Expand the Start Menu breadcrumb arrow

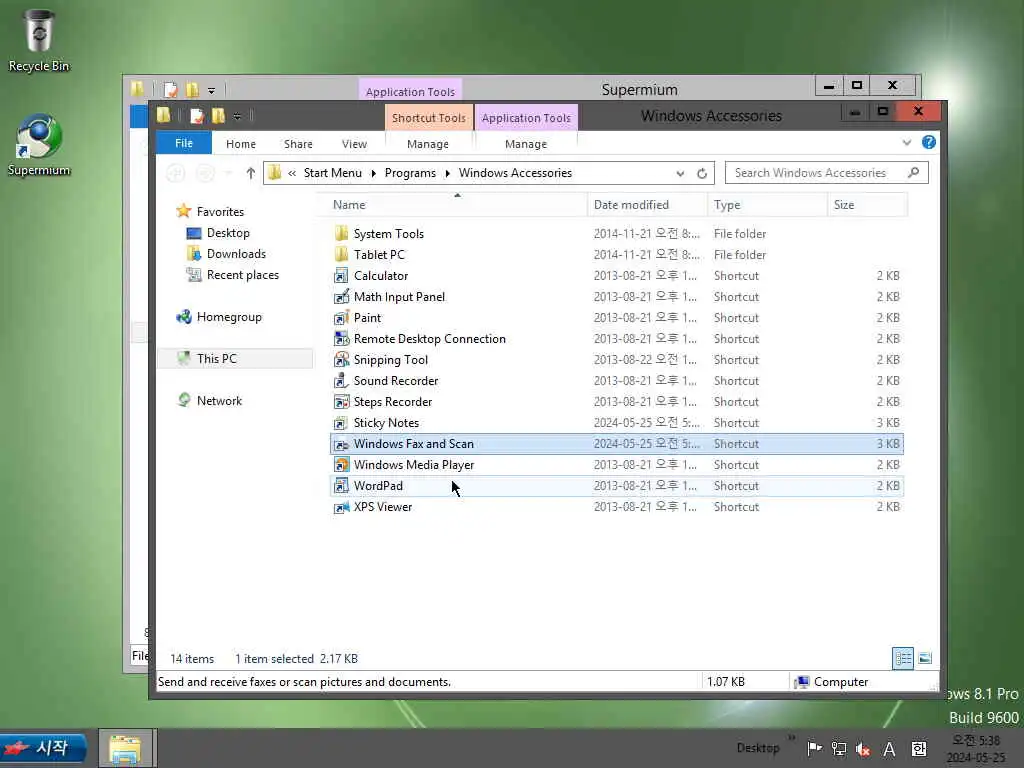374,173
